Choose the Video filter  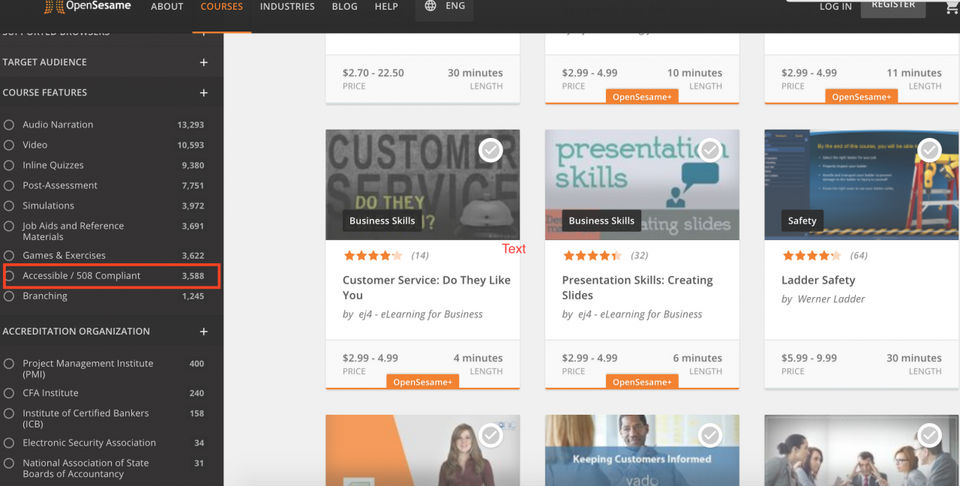(9, 145)
